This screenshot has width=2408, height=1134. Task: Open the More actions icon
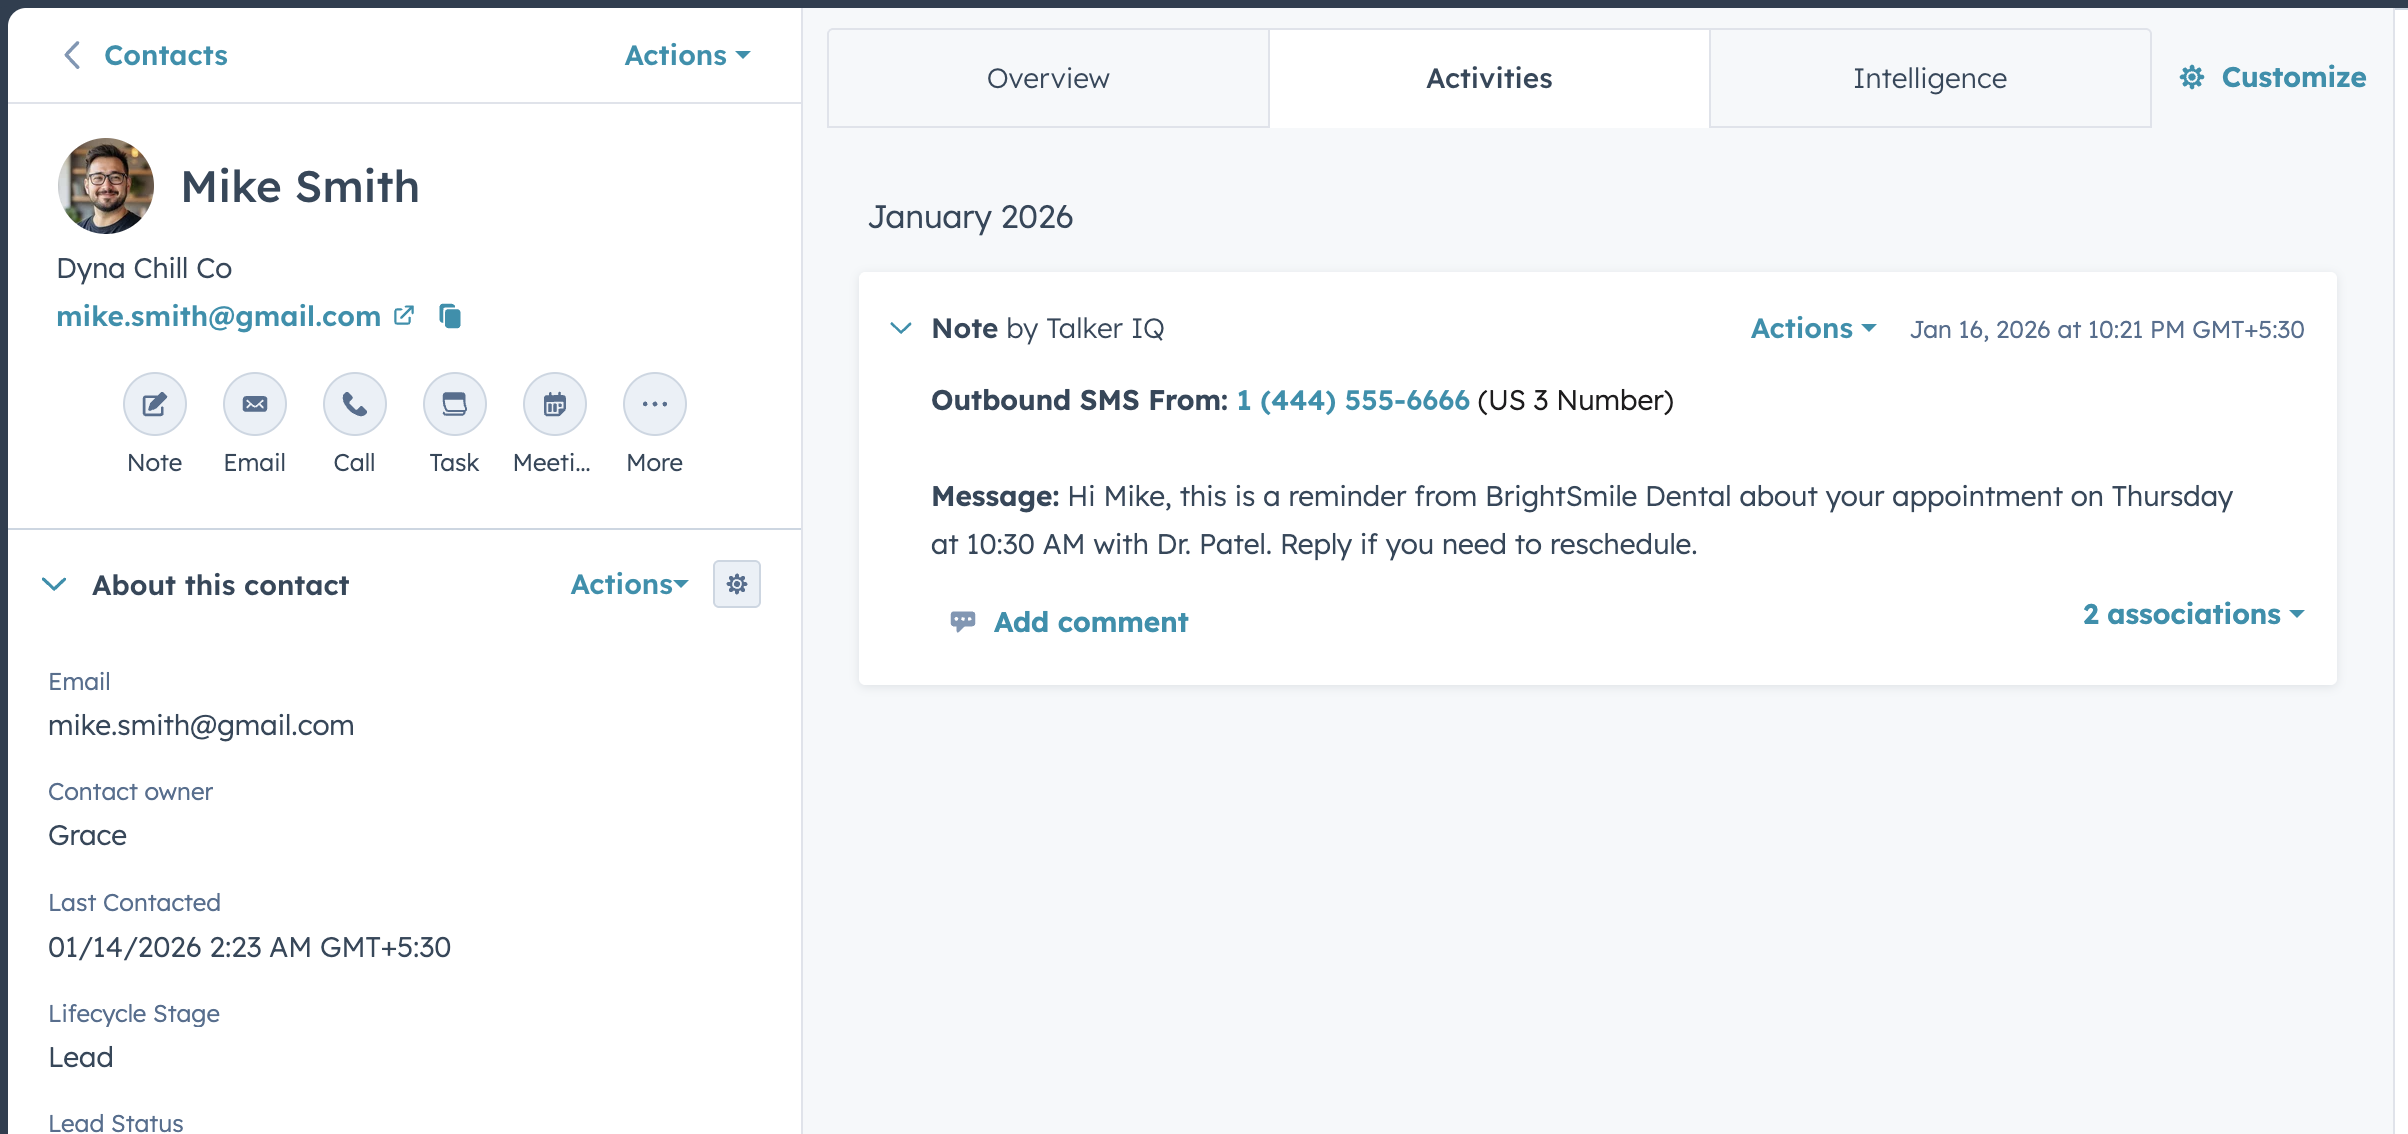[x=654, y=404]
